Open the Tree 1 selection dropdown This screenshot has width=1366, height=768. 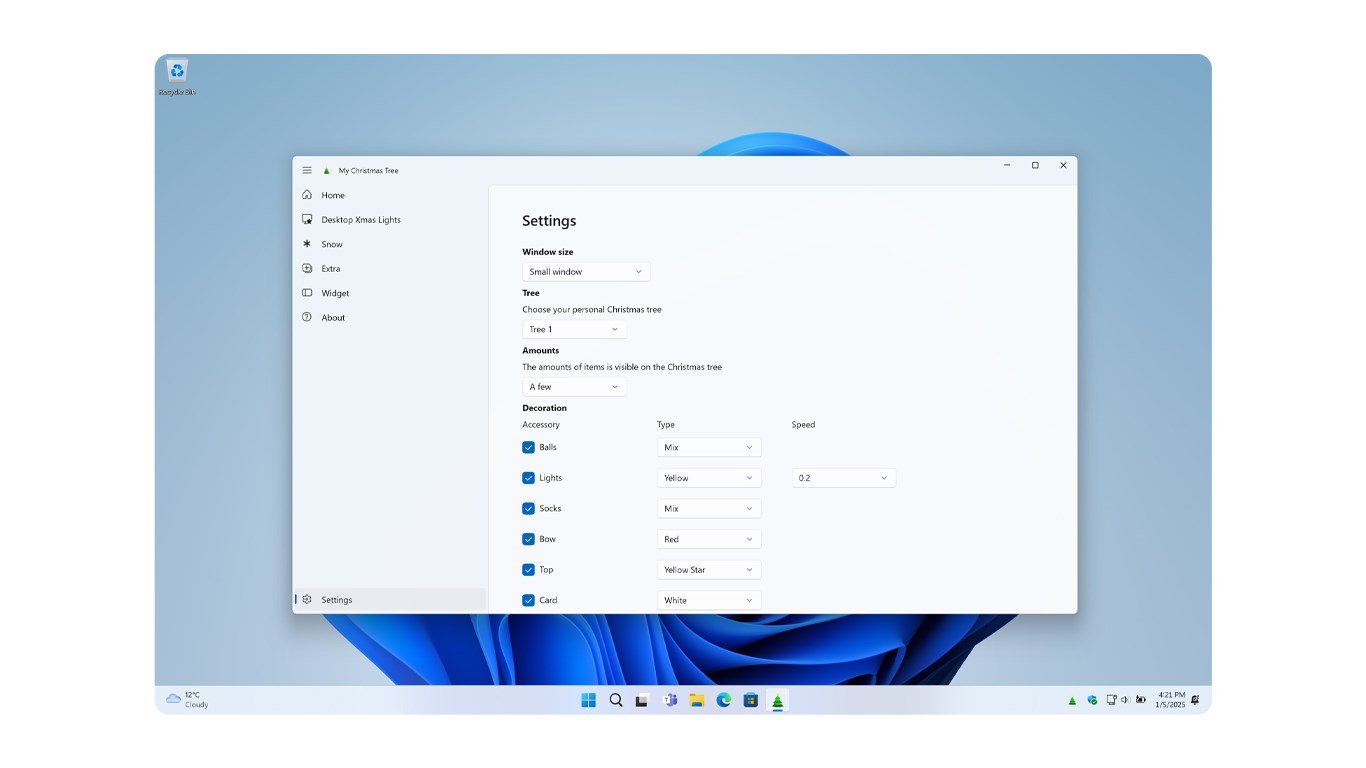pos(574,329)
